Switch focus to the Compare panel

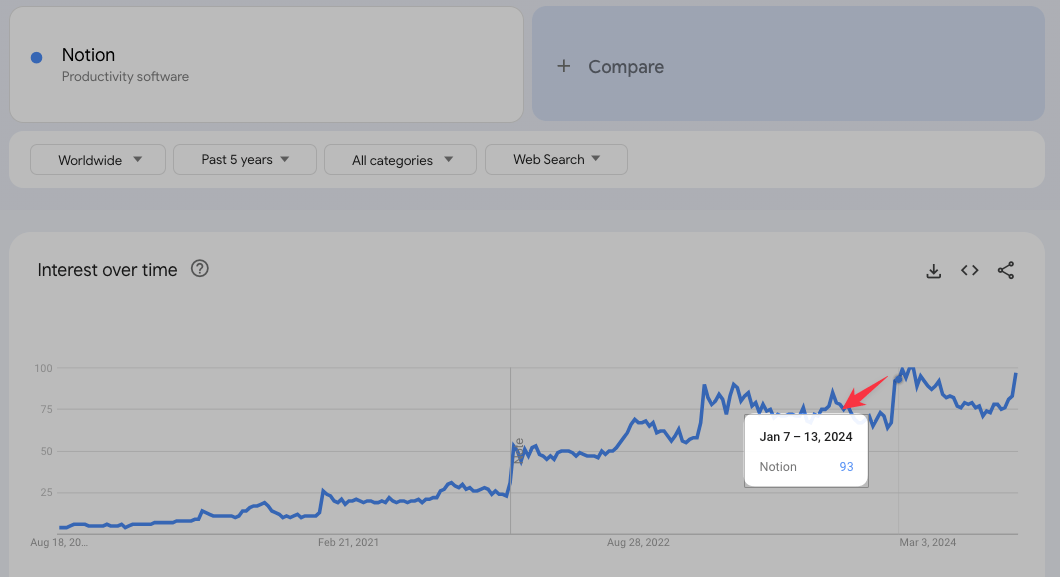click(789, 64)
